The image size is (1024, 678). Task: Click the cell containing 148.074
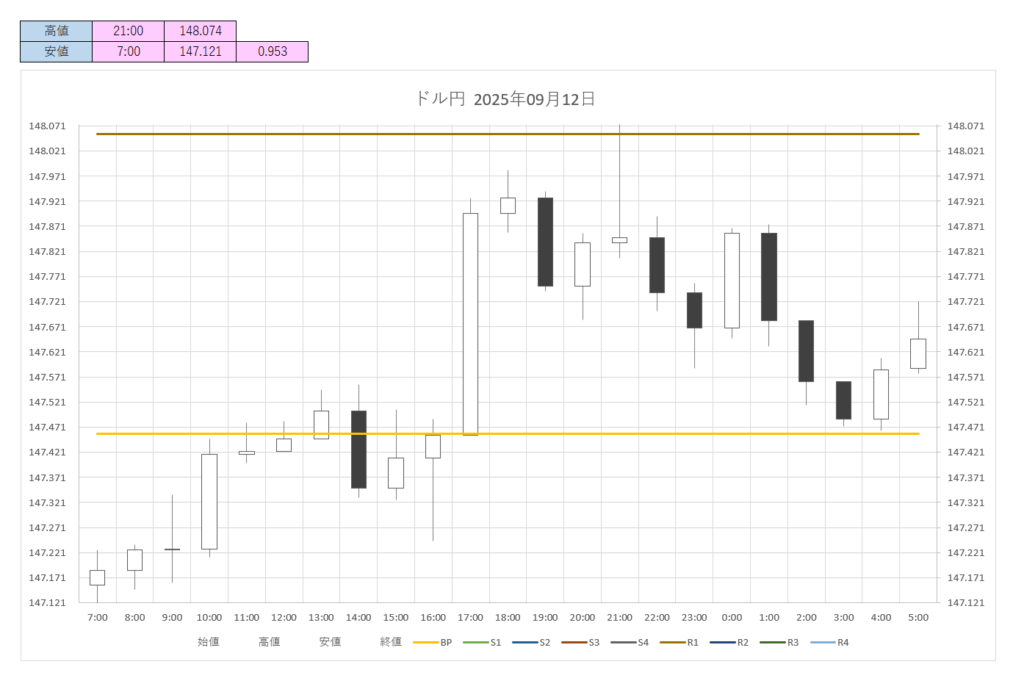click(x=200, y=32)
